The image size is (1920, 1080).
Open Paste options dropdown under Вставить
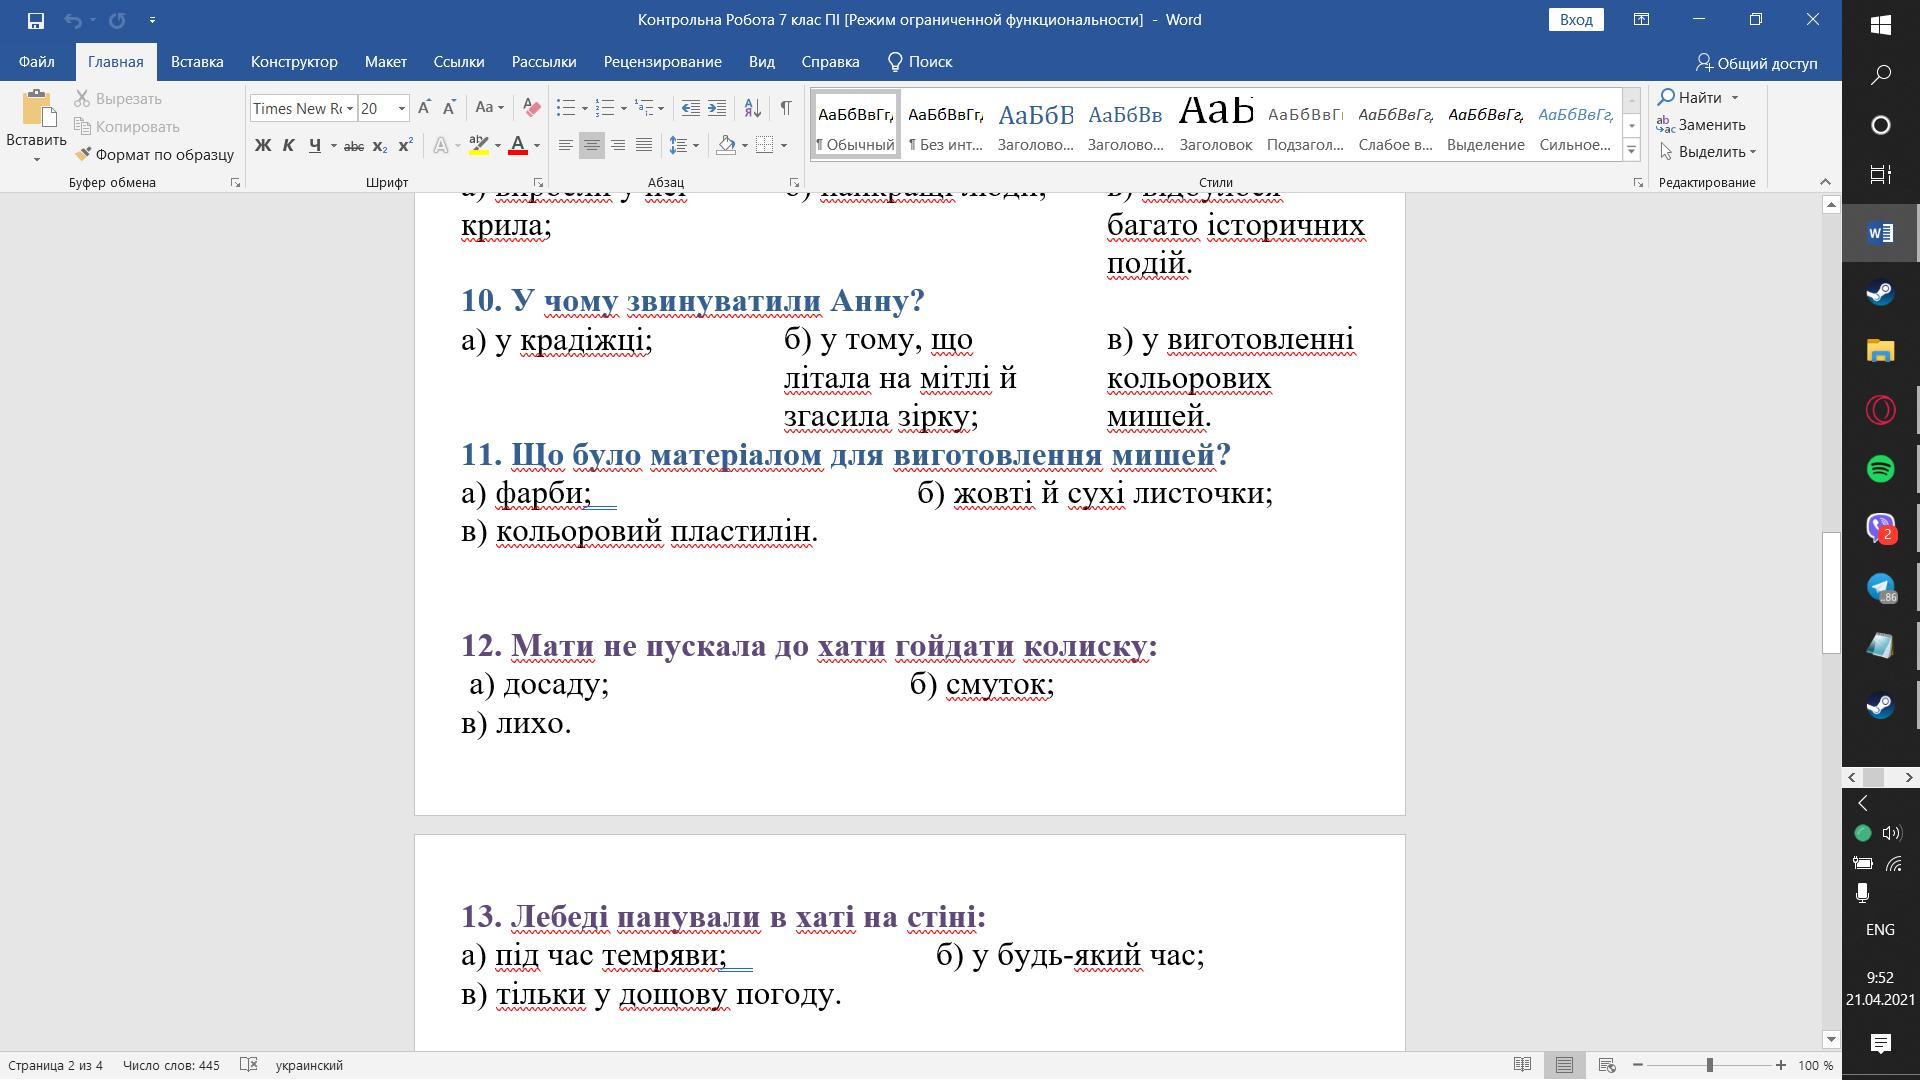36,160
